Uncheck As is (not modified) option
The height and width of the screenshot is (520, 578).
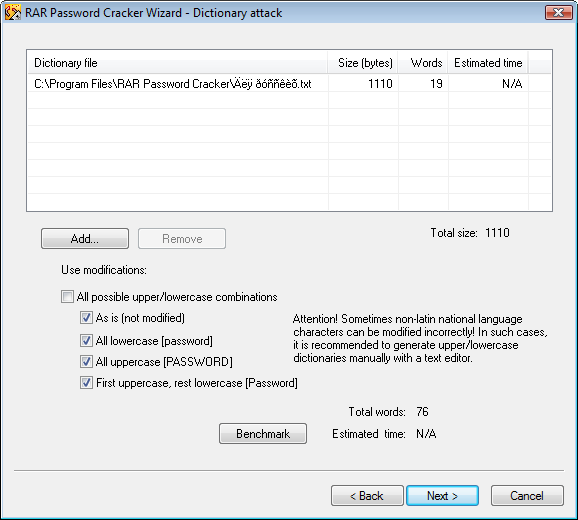click(x=86, y=318)
